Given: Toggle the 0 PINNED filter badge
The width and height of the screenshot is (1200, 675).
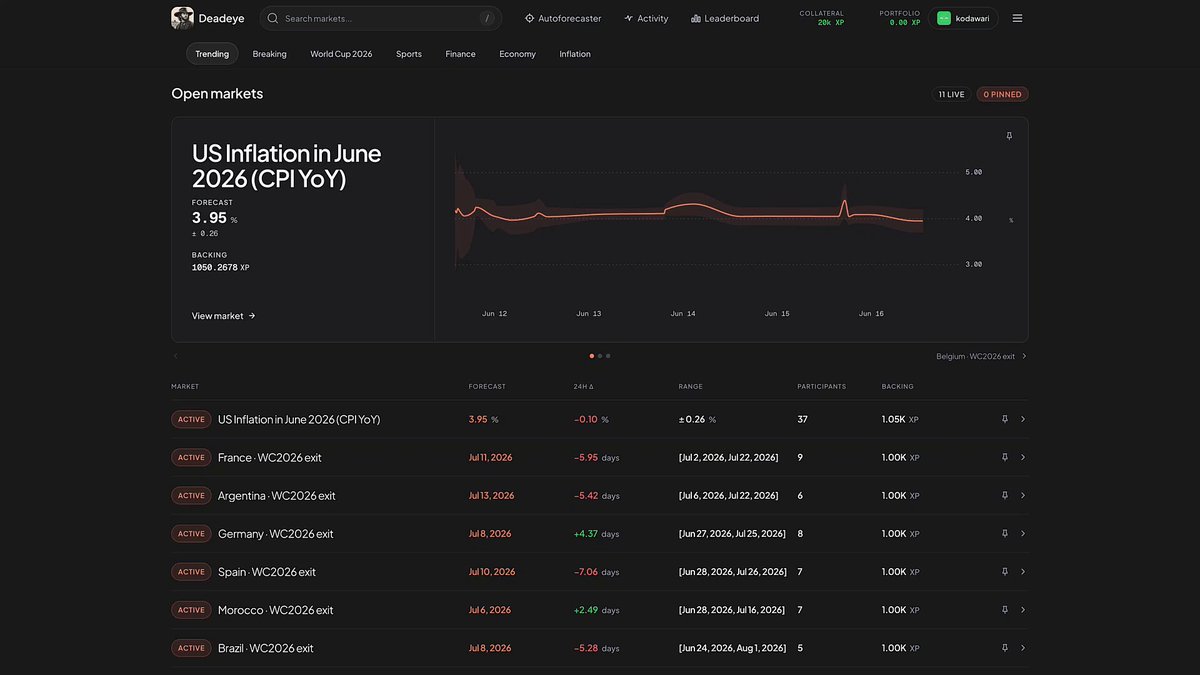Looking at the screenshot, I should coord(1002,94).
